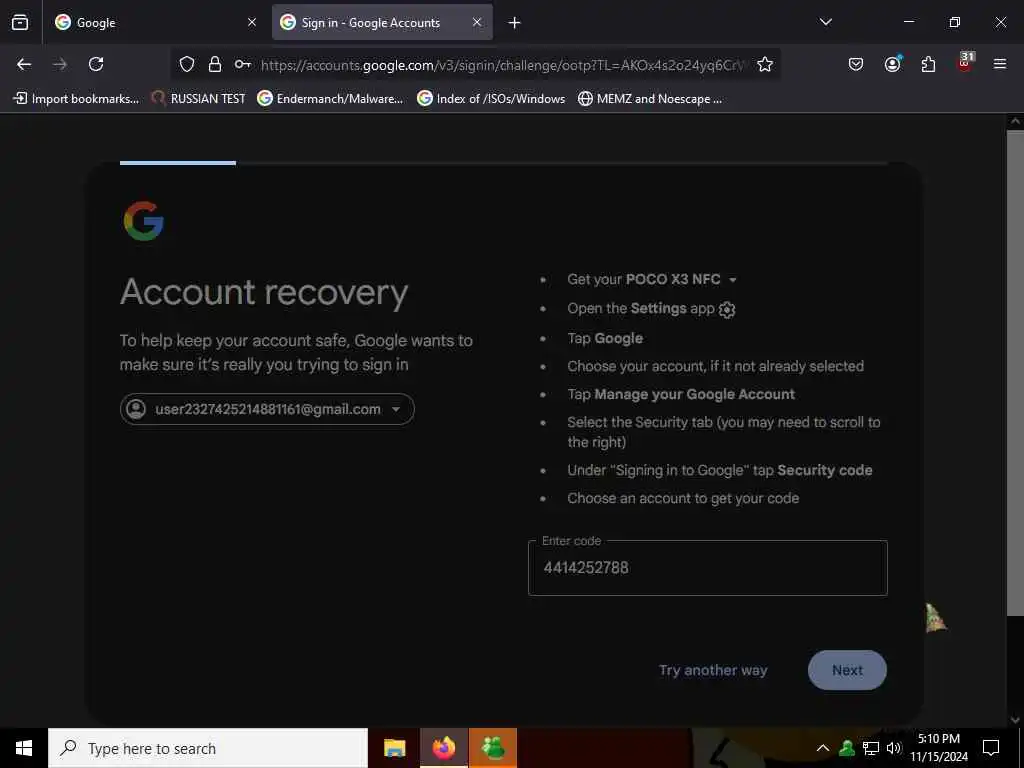Close the Sign in - Google Accounts tab
Viewport: 1024px width, 768px height.
click(477, 22)
